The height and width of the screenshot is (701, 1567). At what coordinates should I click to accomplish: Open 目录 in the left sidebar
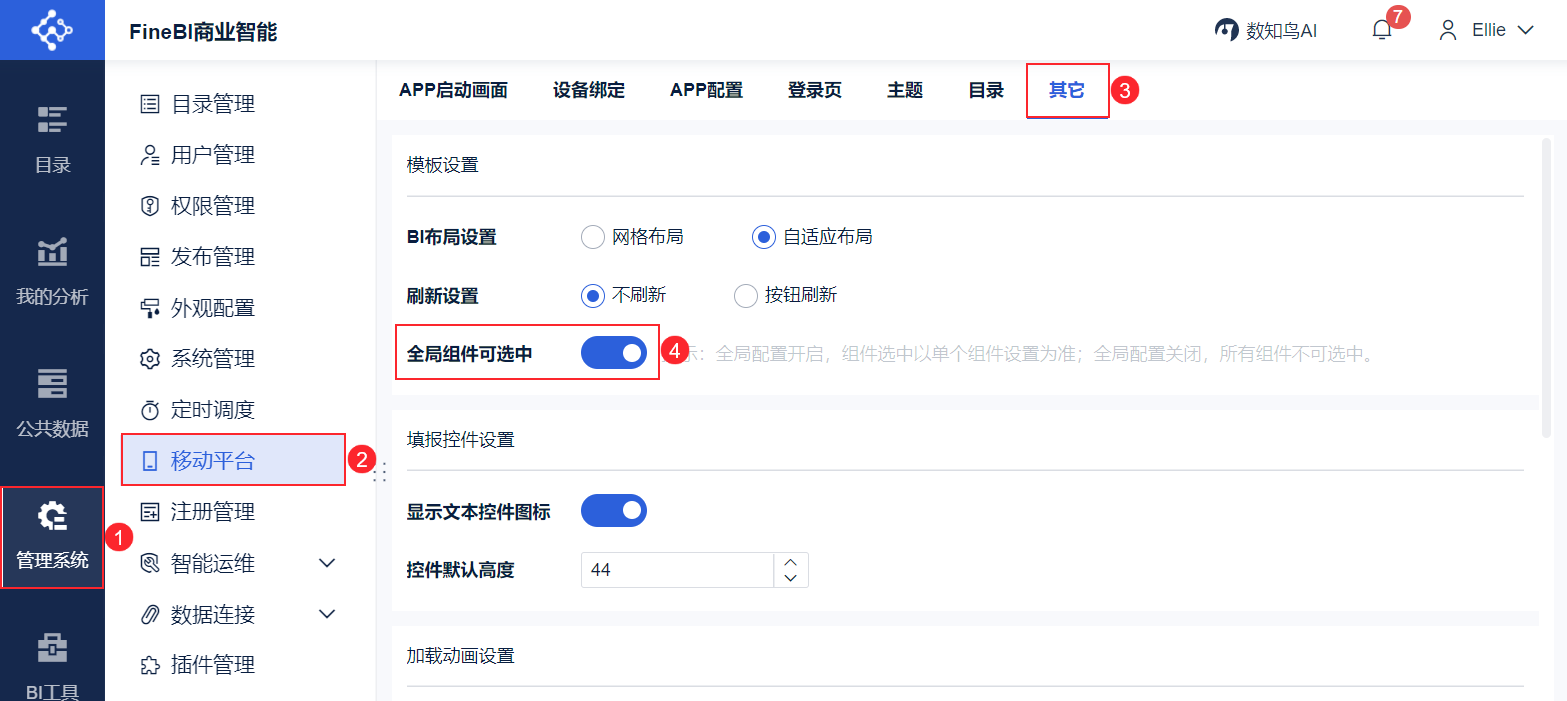pyautogui.click(x=52, y=137)
